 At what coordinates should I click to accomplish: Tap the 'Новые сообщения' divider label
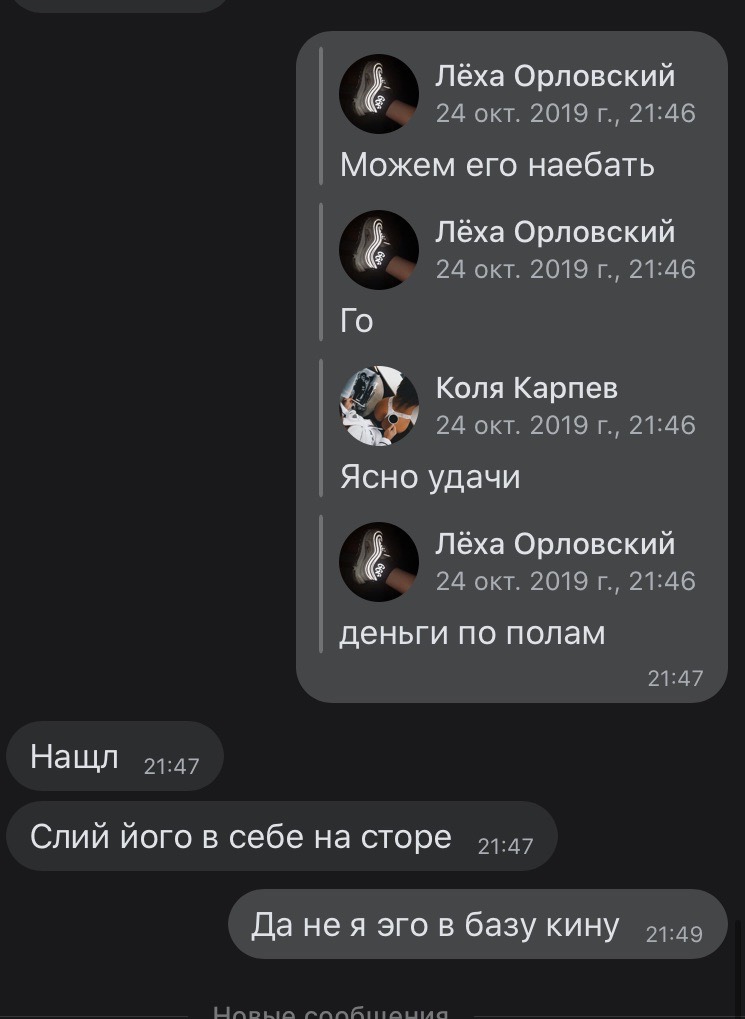[330, 1011]
